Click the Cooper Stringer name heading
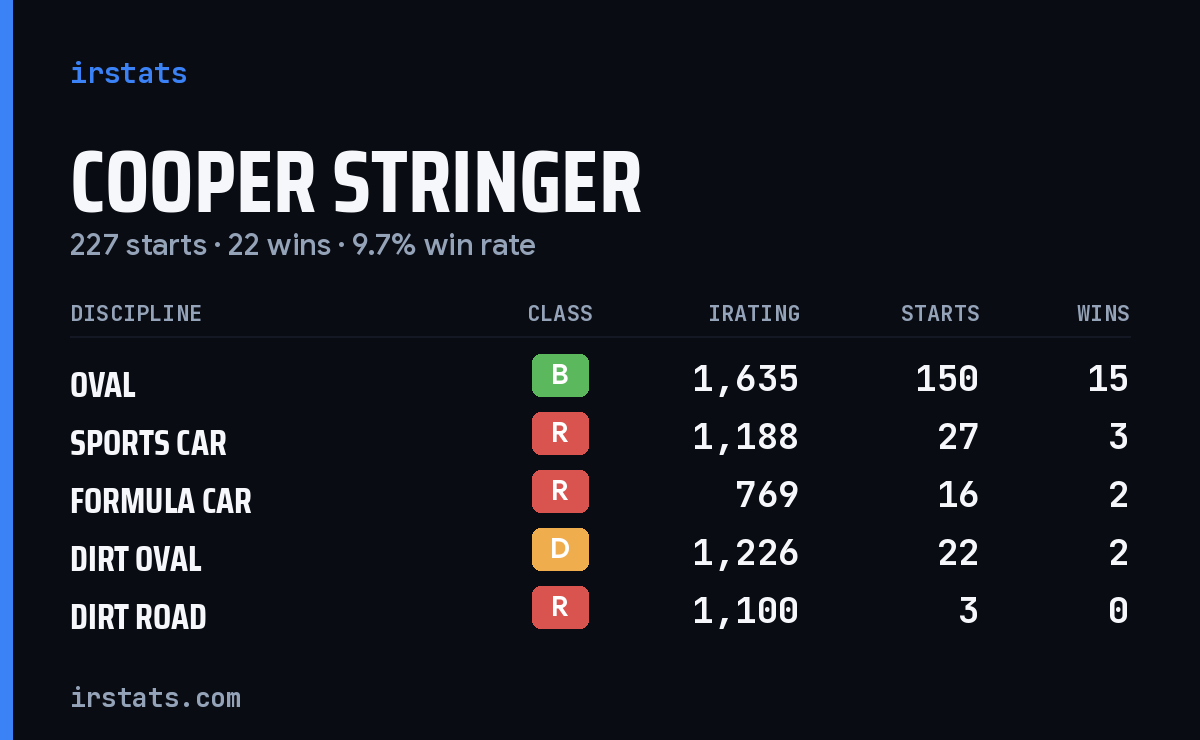 [355, 184]
